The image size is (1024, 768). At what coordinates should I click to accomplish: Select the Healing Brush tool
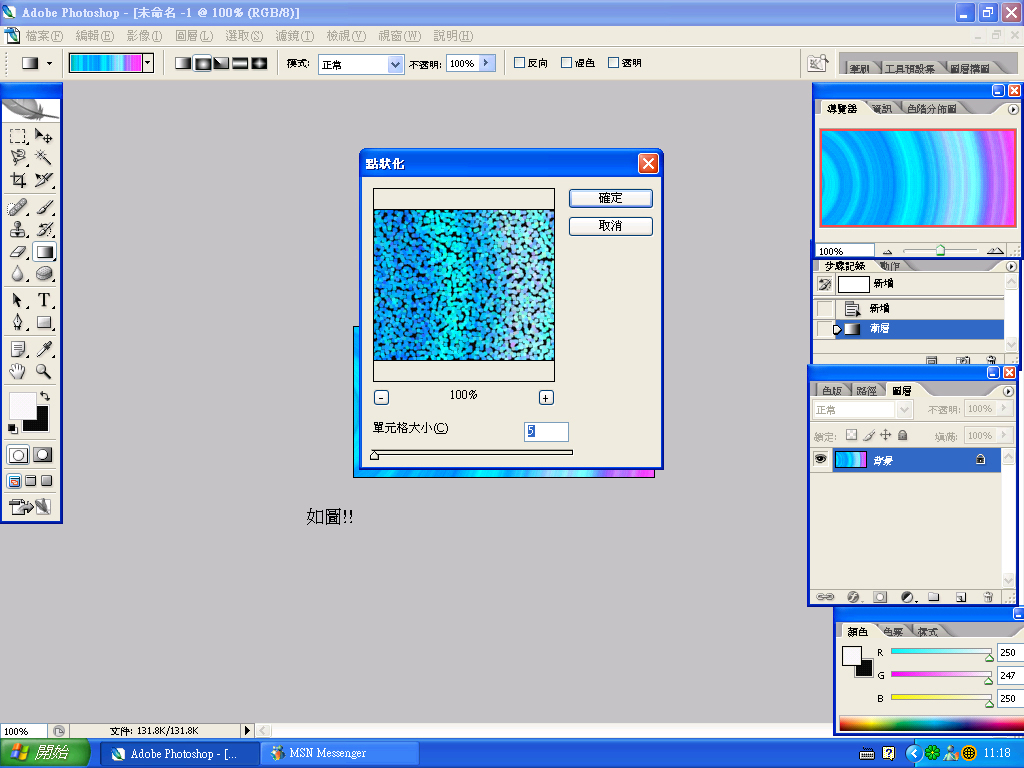(18, 208)
